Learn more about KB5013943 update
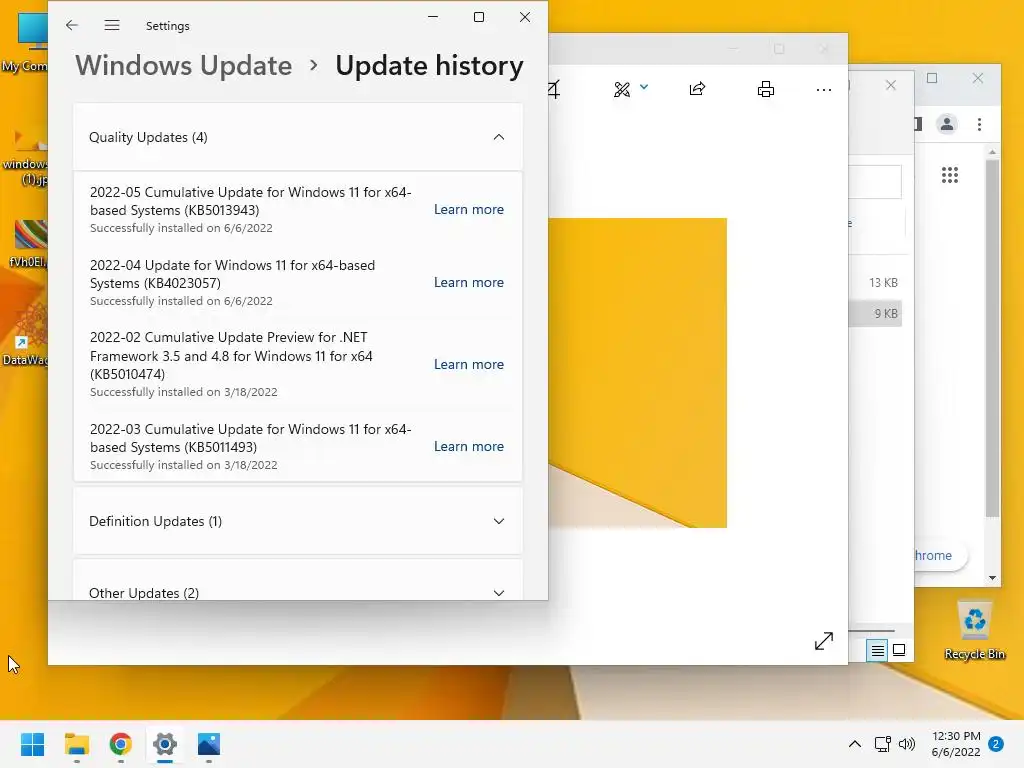 (x=469, y=210)
